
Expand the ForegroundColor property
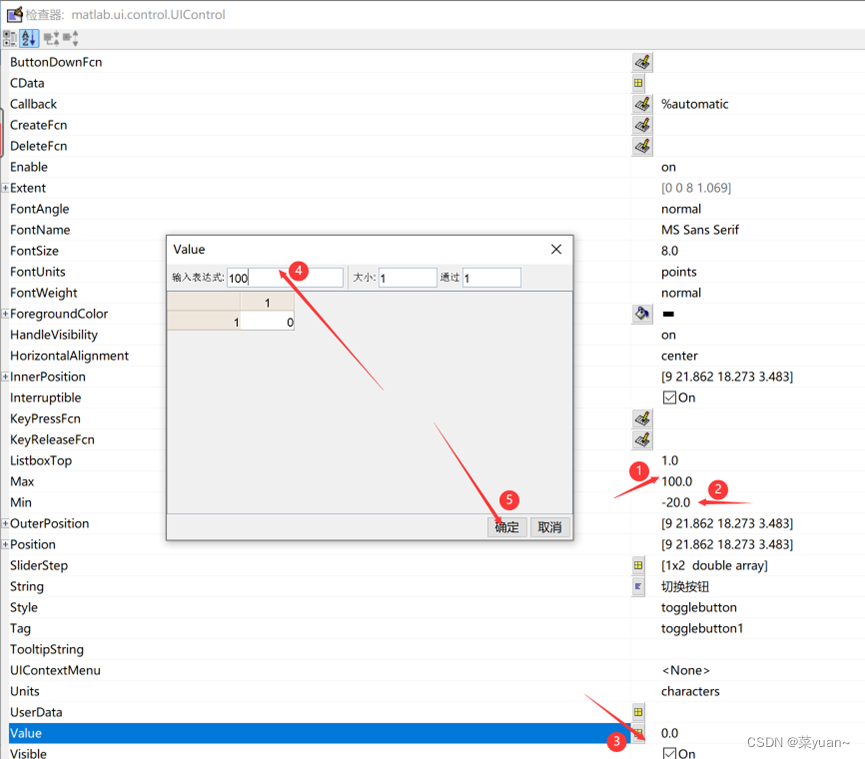7,313
